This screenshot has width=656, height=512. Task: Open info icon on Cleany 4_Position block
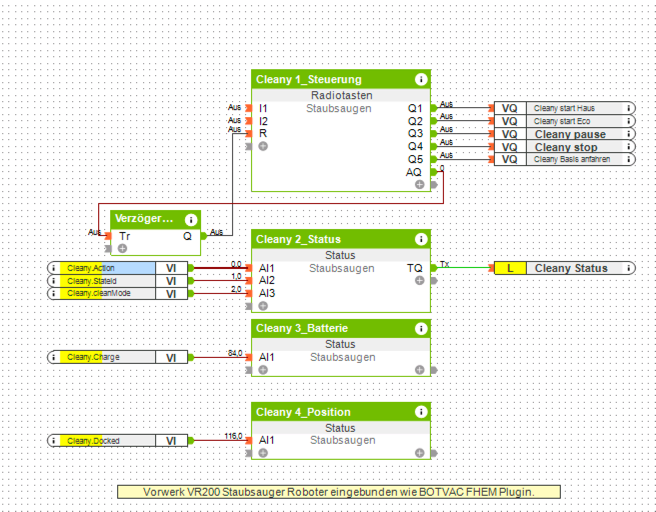coord(421,412)
